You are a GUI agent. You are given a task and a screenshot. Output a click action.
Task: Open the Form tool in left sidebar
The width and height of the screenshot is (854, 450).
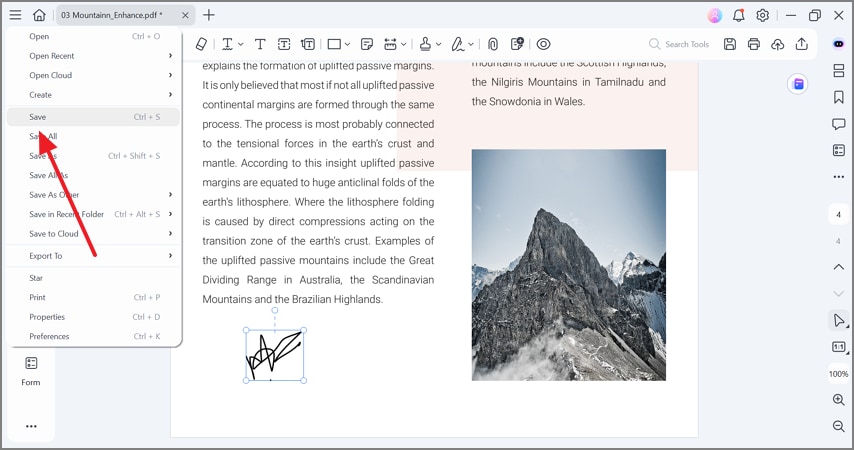click(31, 370)
